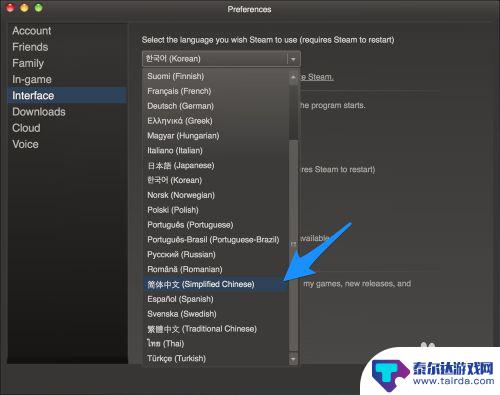Screen dimensions: 500x395
Task: Collapse the language combo box showing Korean
Action: click(221, 59)
